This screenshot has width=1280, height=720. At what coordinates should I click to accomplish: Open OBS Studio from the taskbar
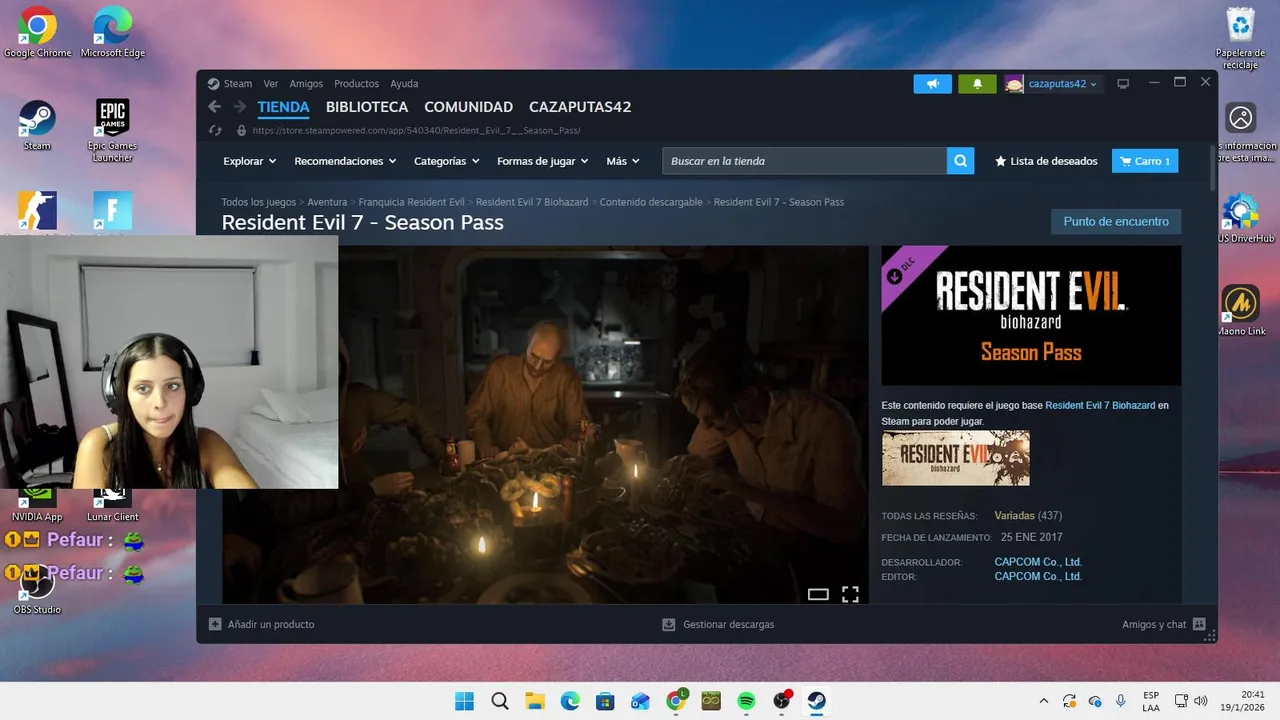781,701
